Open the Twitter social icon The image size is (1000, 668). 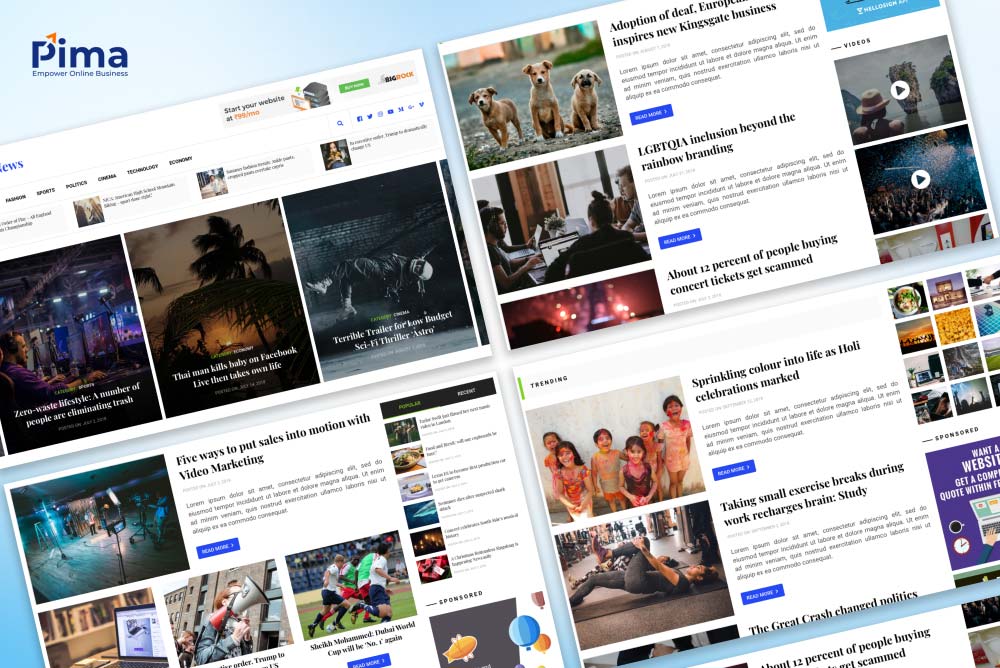(x=369, y=118)
